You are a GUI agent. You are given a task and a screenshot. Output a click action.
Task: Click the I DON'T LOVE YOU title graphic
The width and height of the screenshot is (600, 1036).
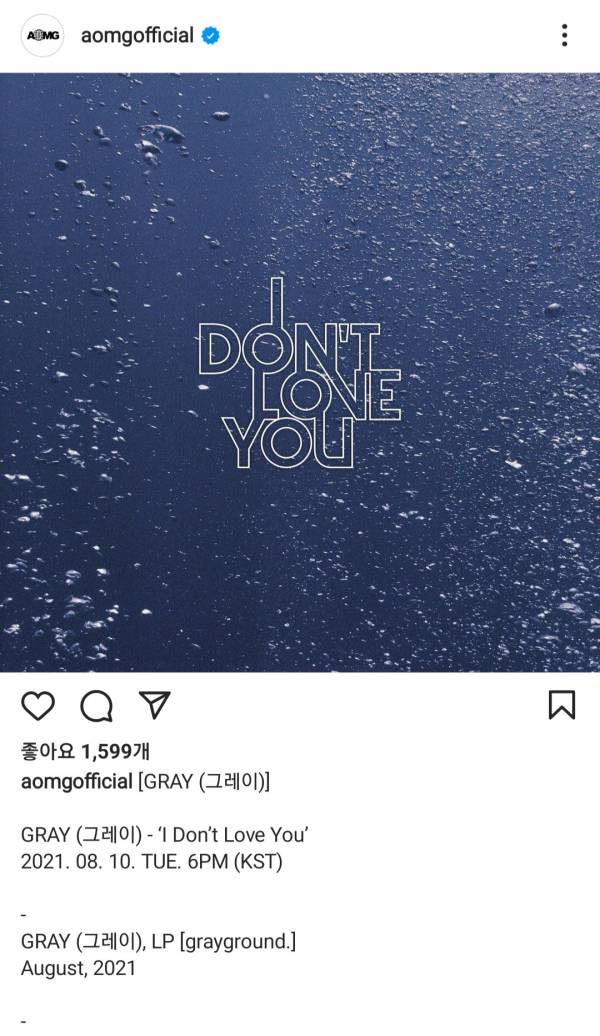coord(299,373)
